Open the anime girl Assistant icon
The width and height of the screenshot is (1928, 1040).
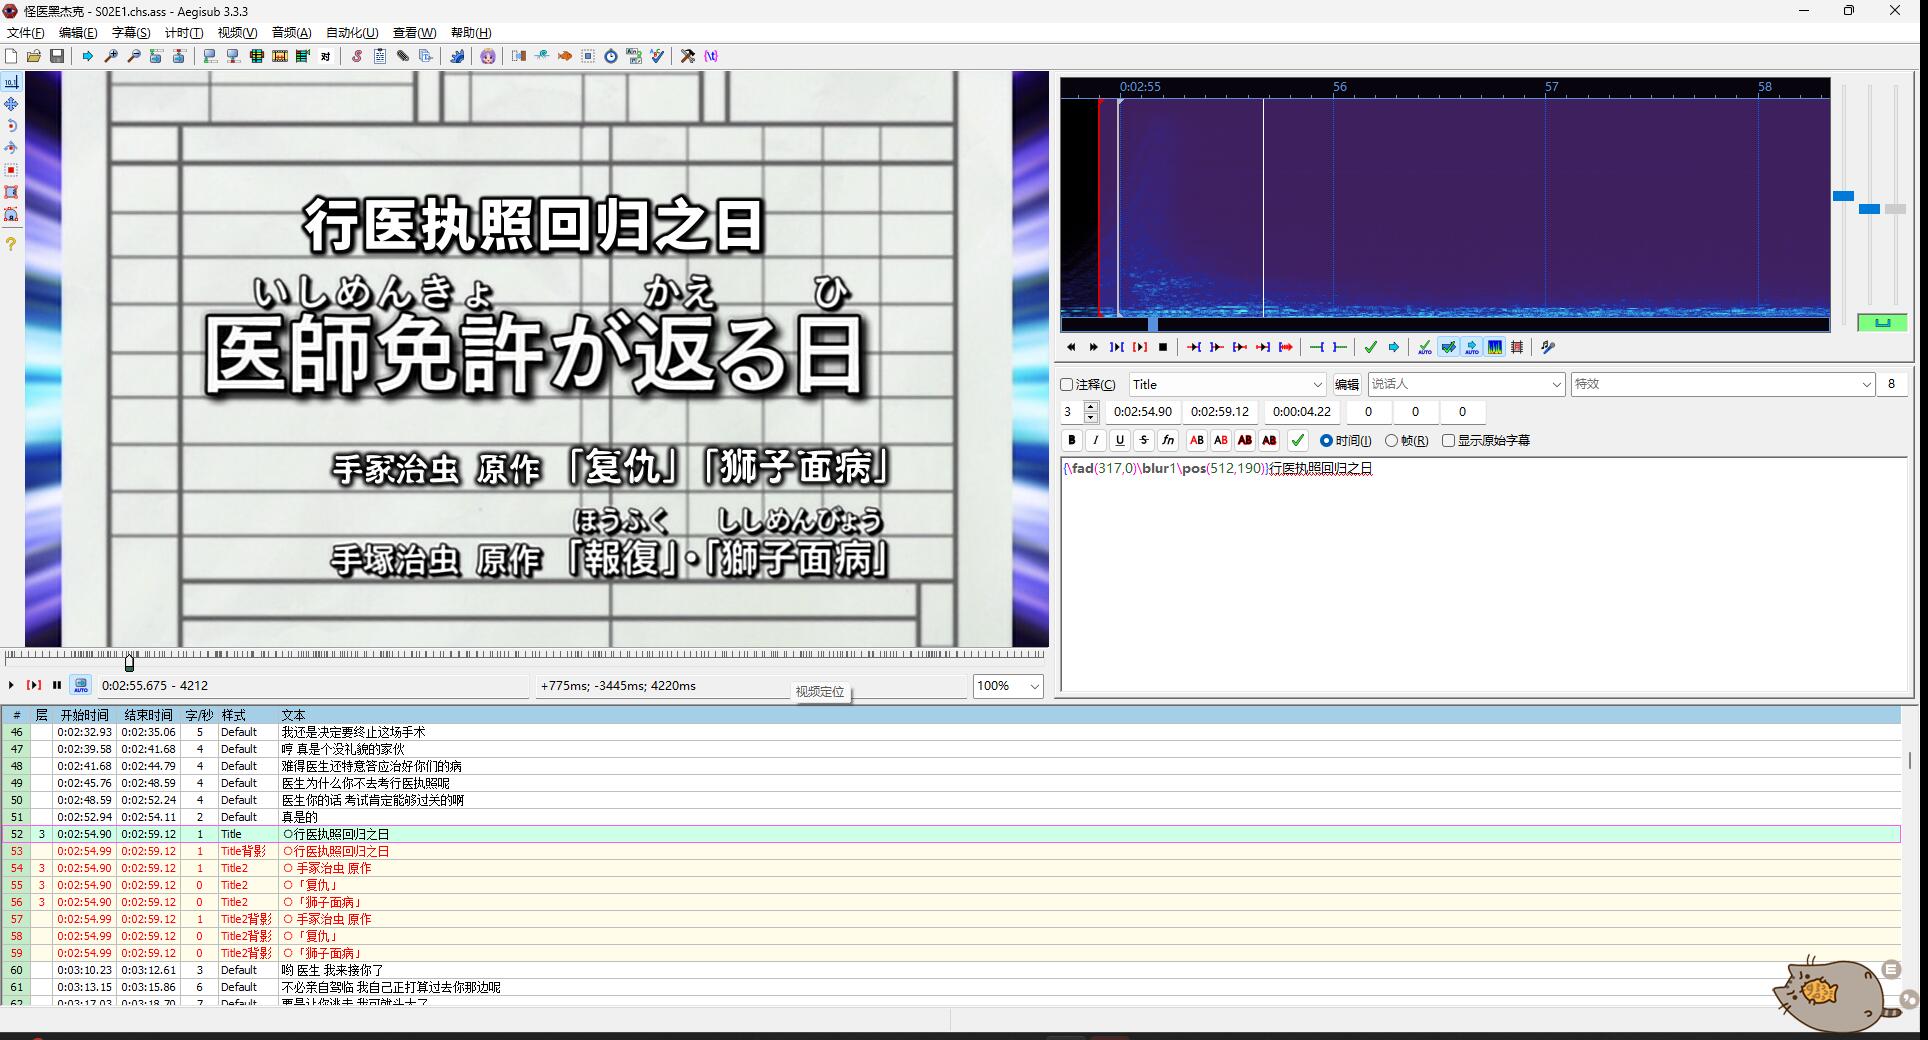point(488,56)
